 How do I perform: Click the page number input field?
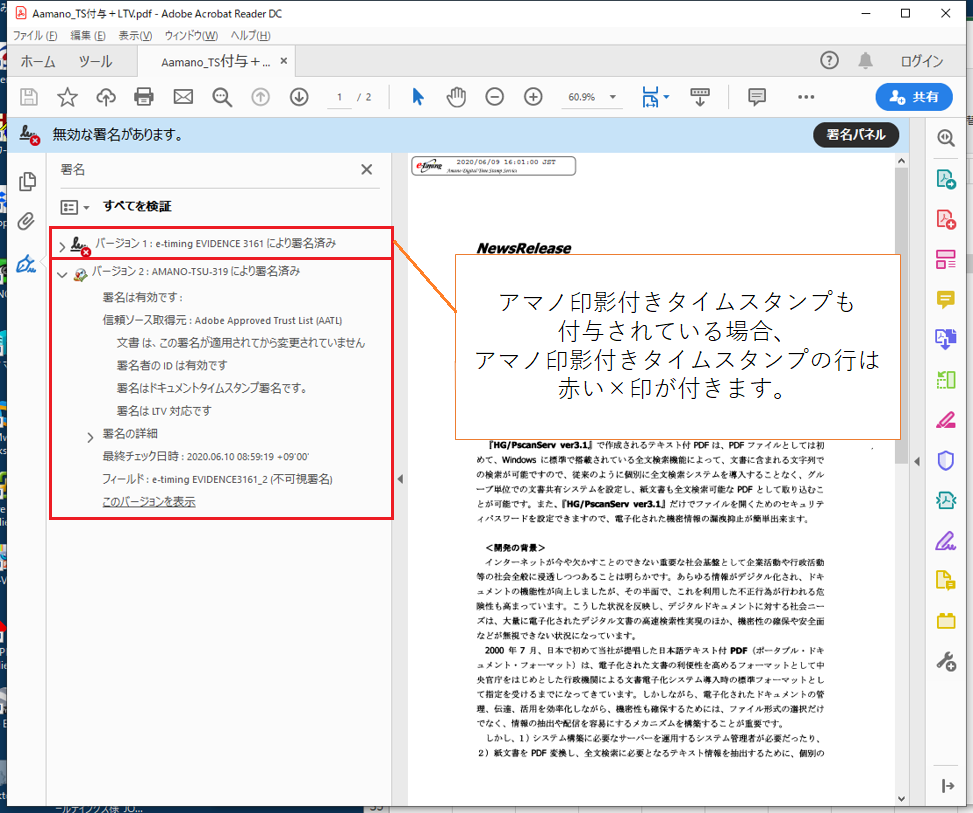pos(339,97)
